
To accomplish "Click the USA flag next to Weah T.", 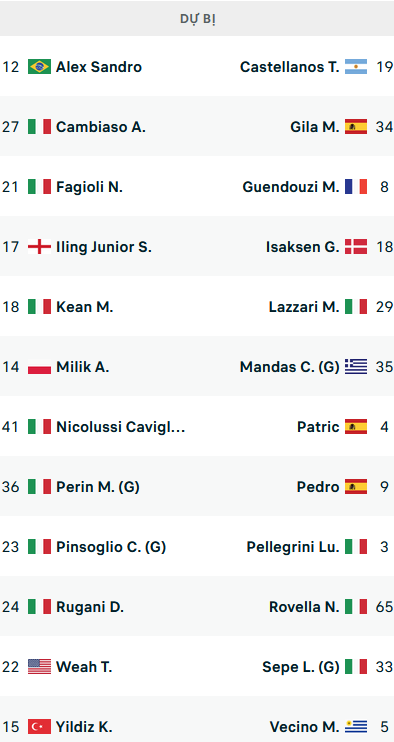I will (39, 667).
